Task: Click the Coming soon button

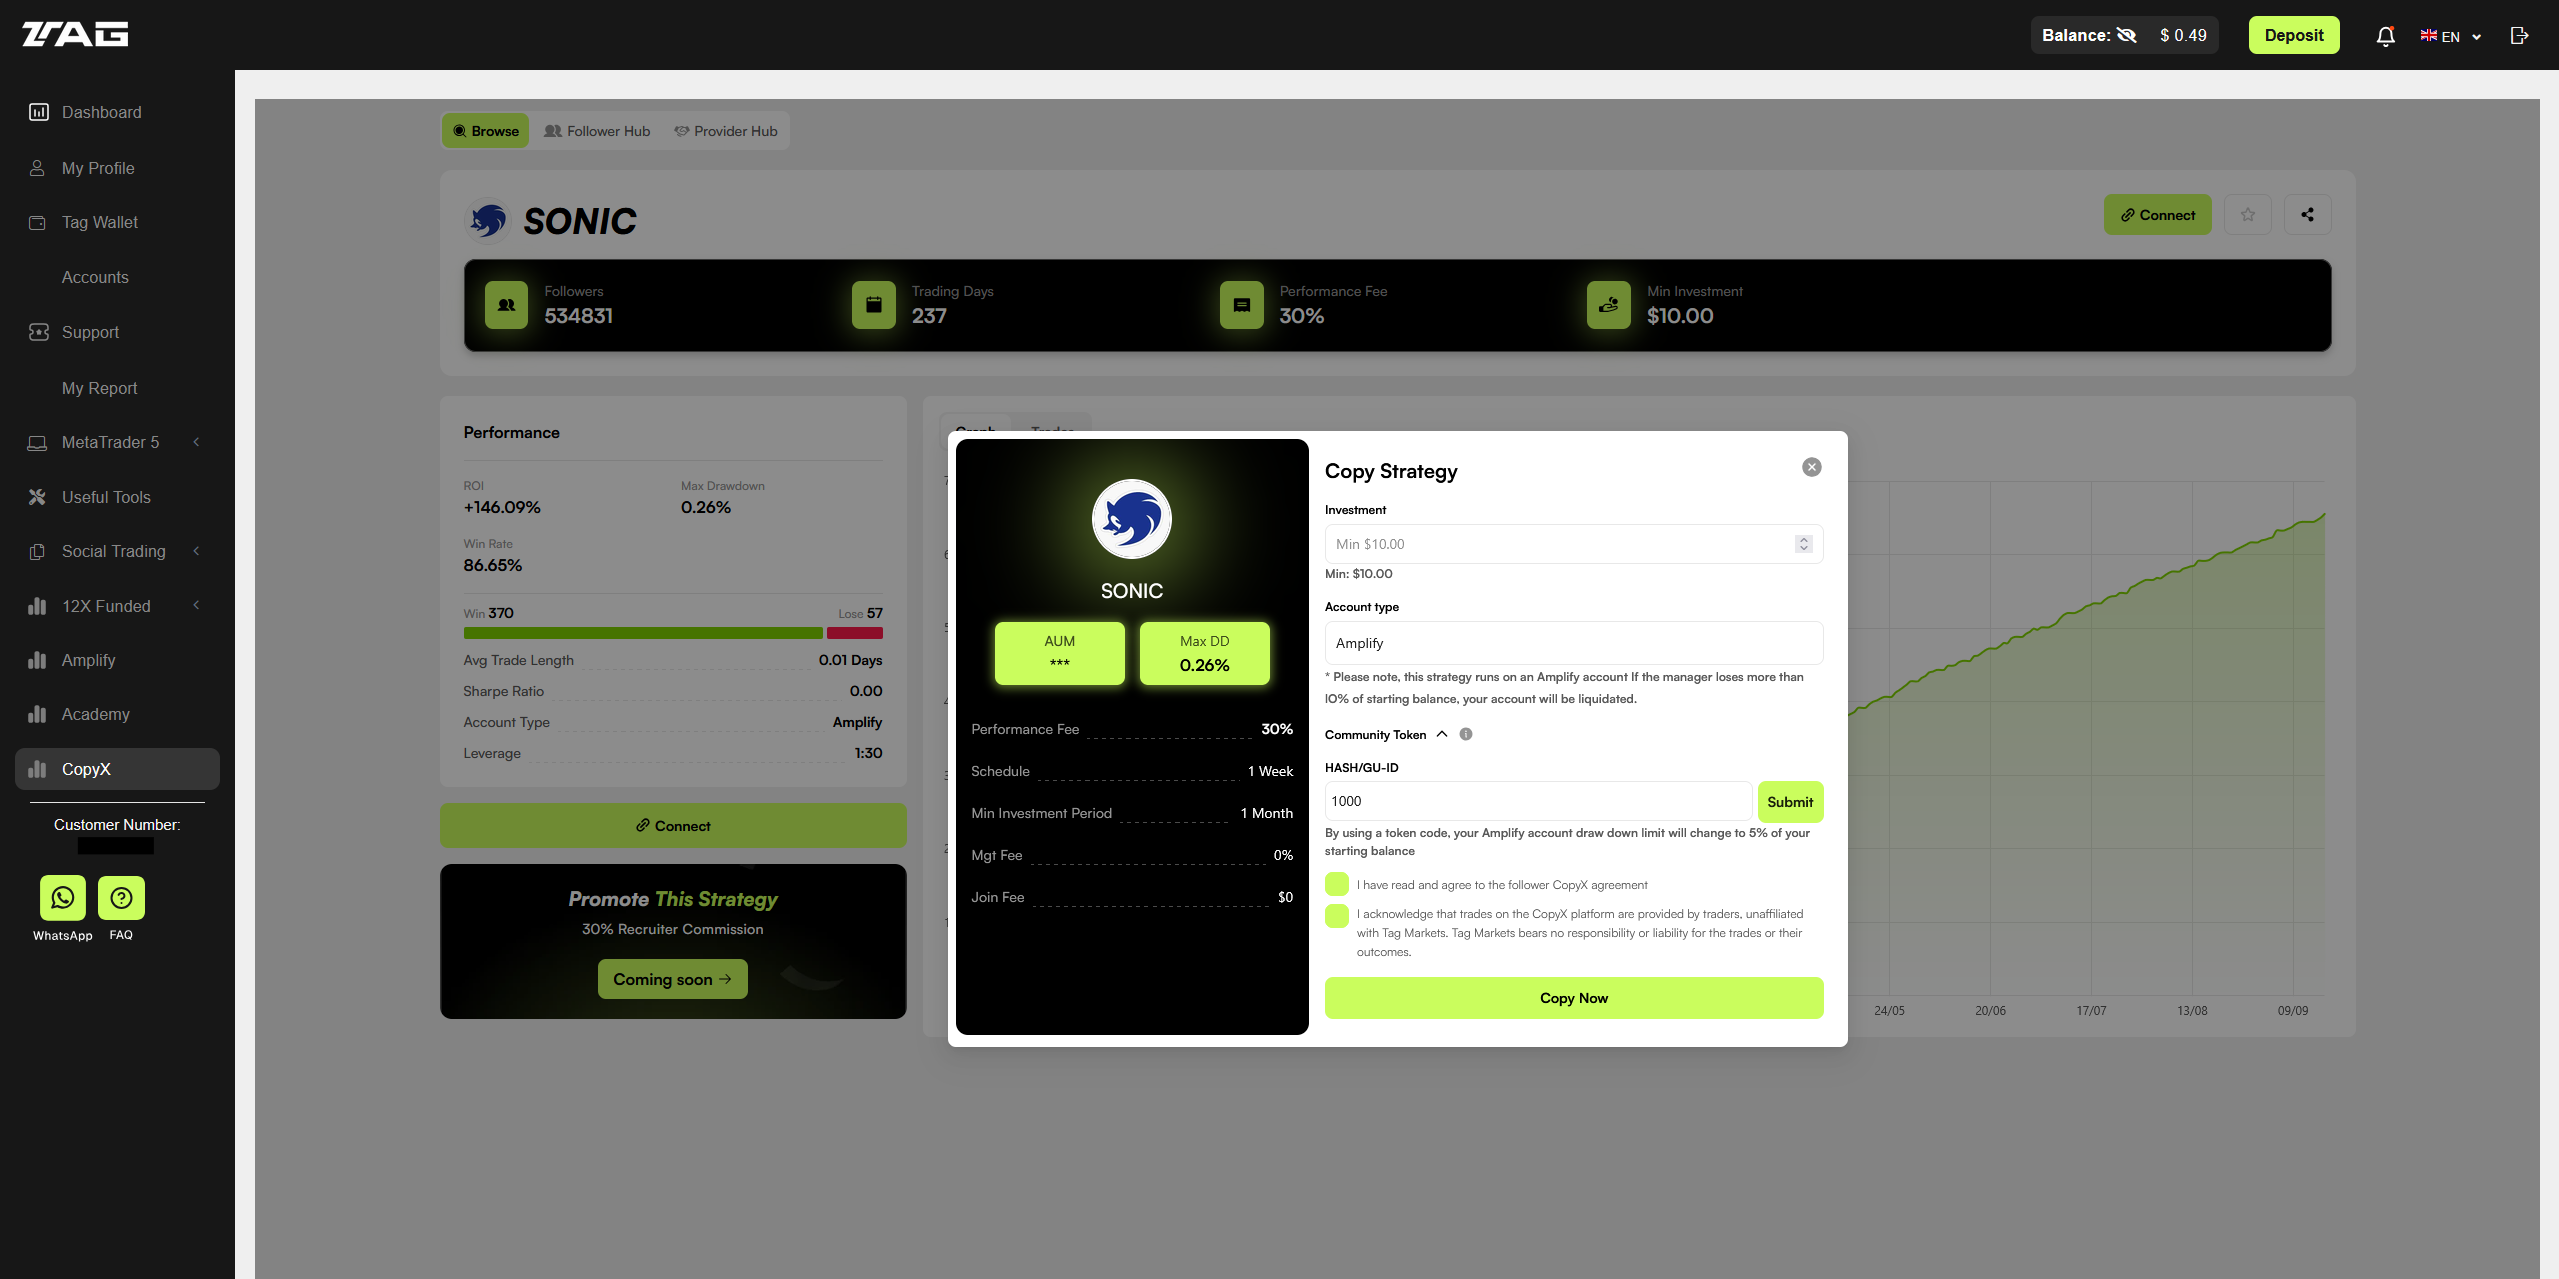Action: click(672, 979)
